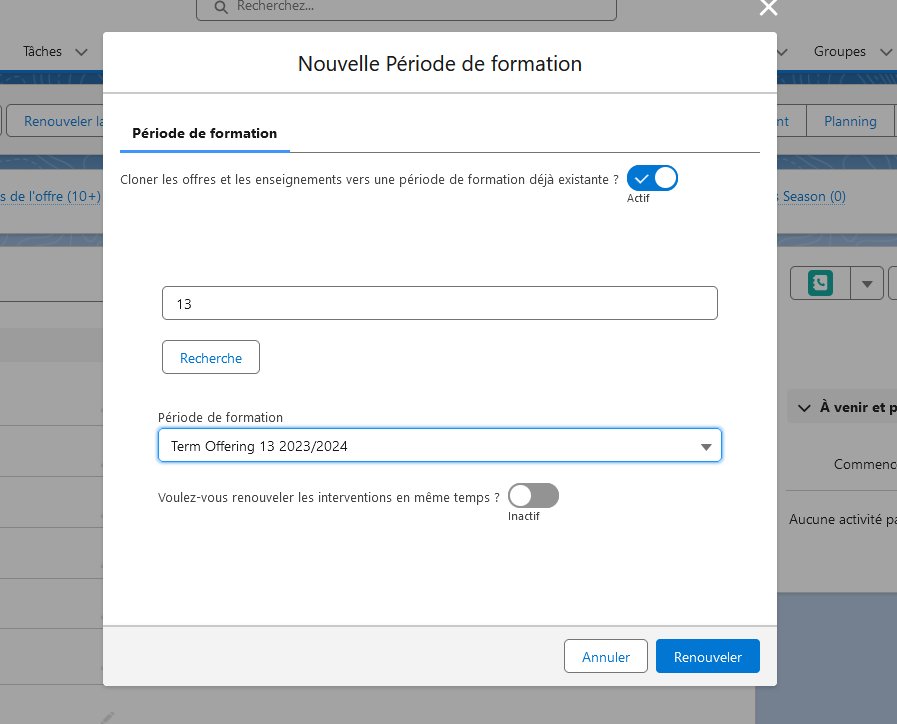Disable the clone offers toggle
The image size is (897, 724).
click(652, 179)
